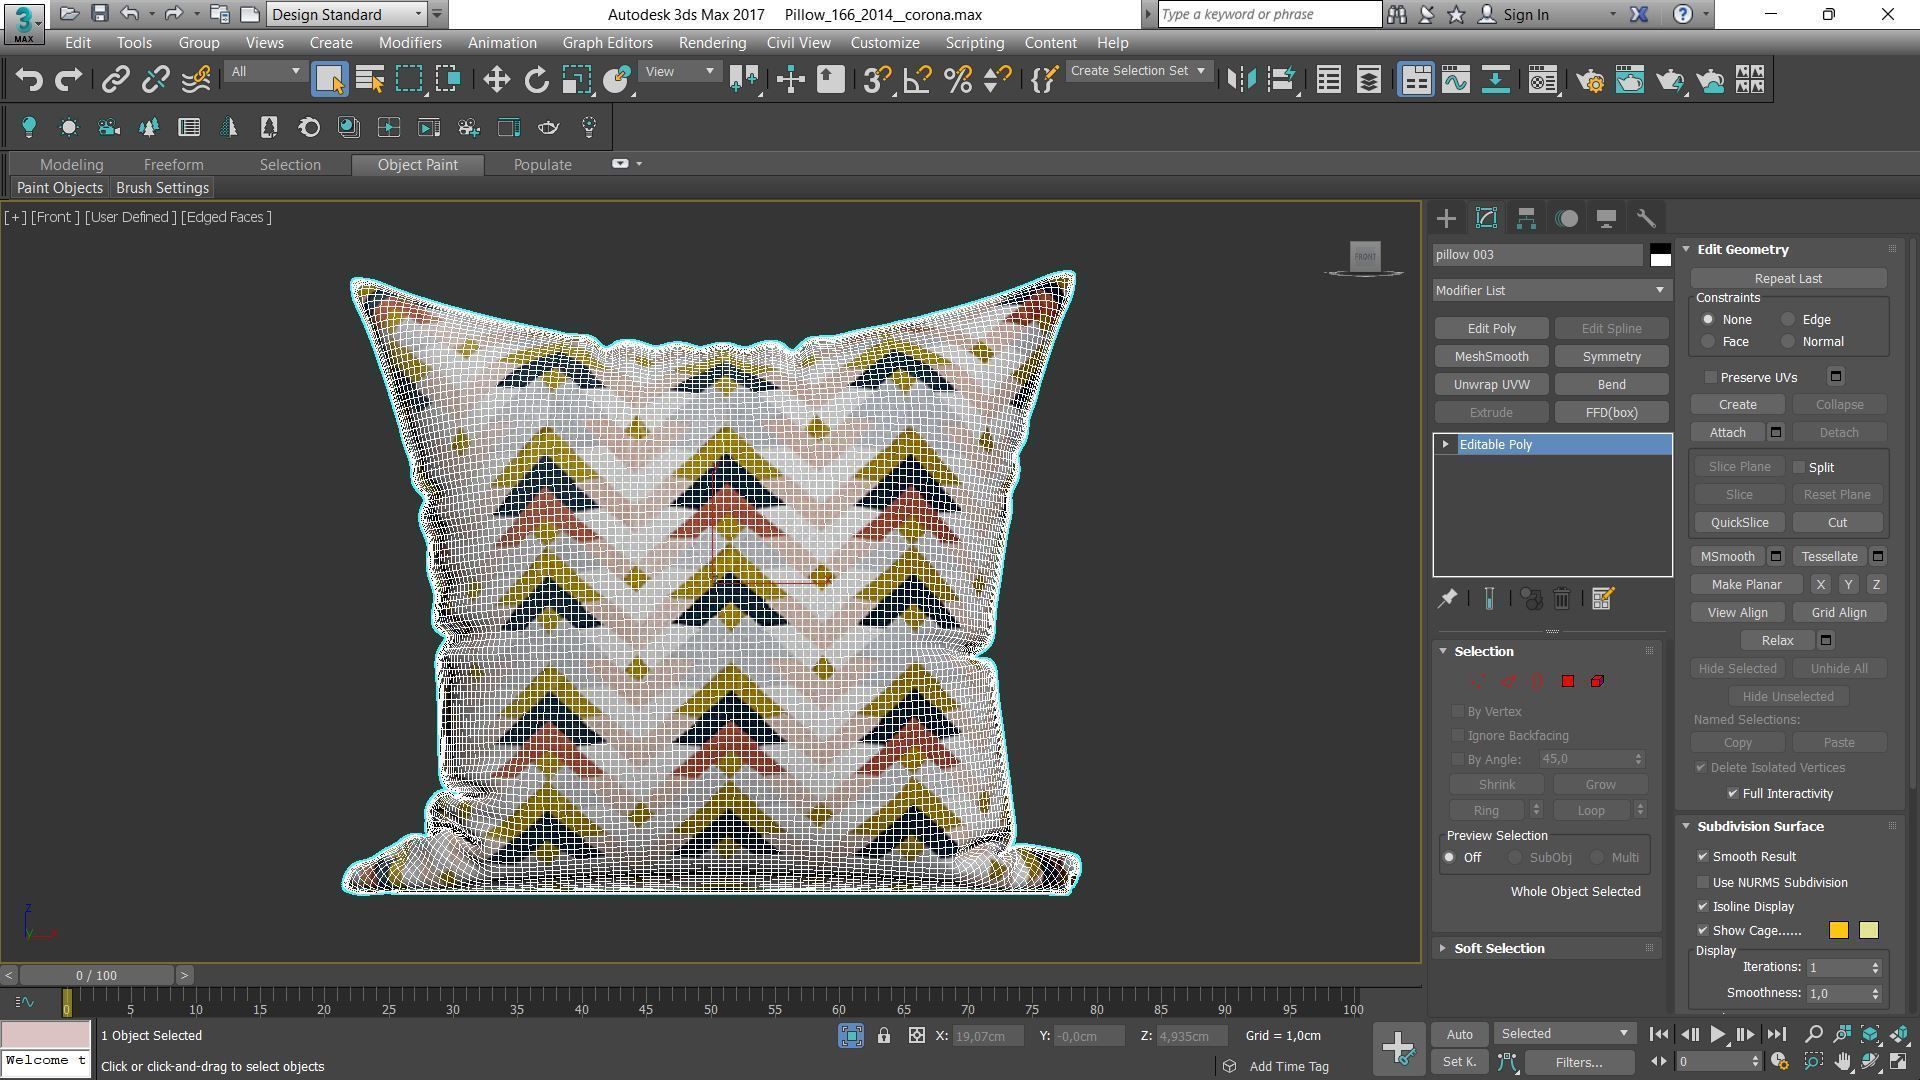The height and width of the screenshot is (1080, 1920).
Task: Click the yellow Show Cage color swatch
Action: click(1869, 931)
